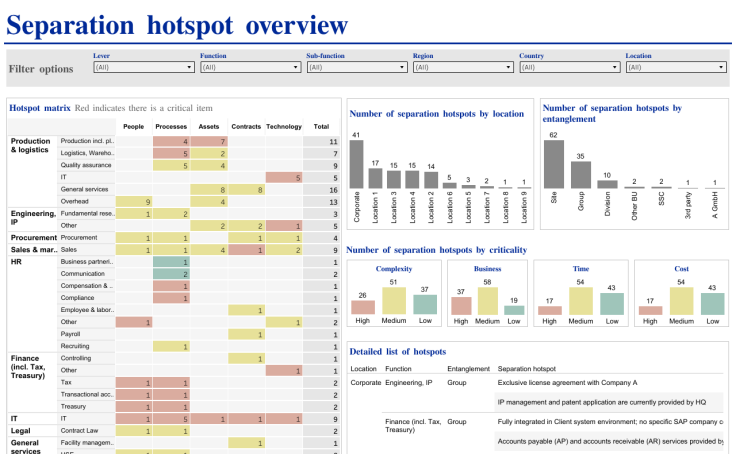This screenshot has height=454, width=736.
Task: Select the Production incl. Assets cell
Action: [209, 142]
